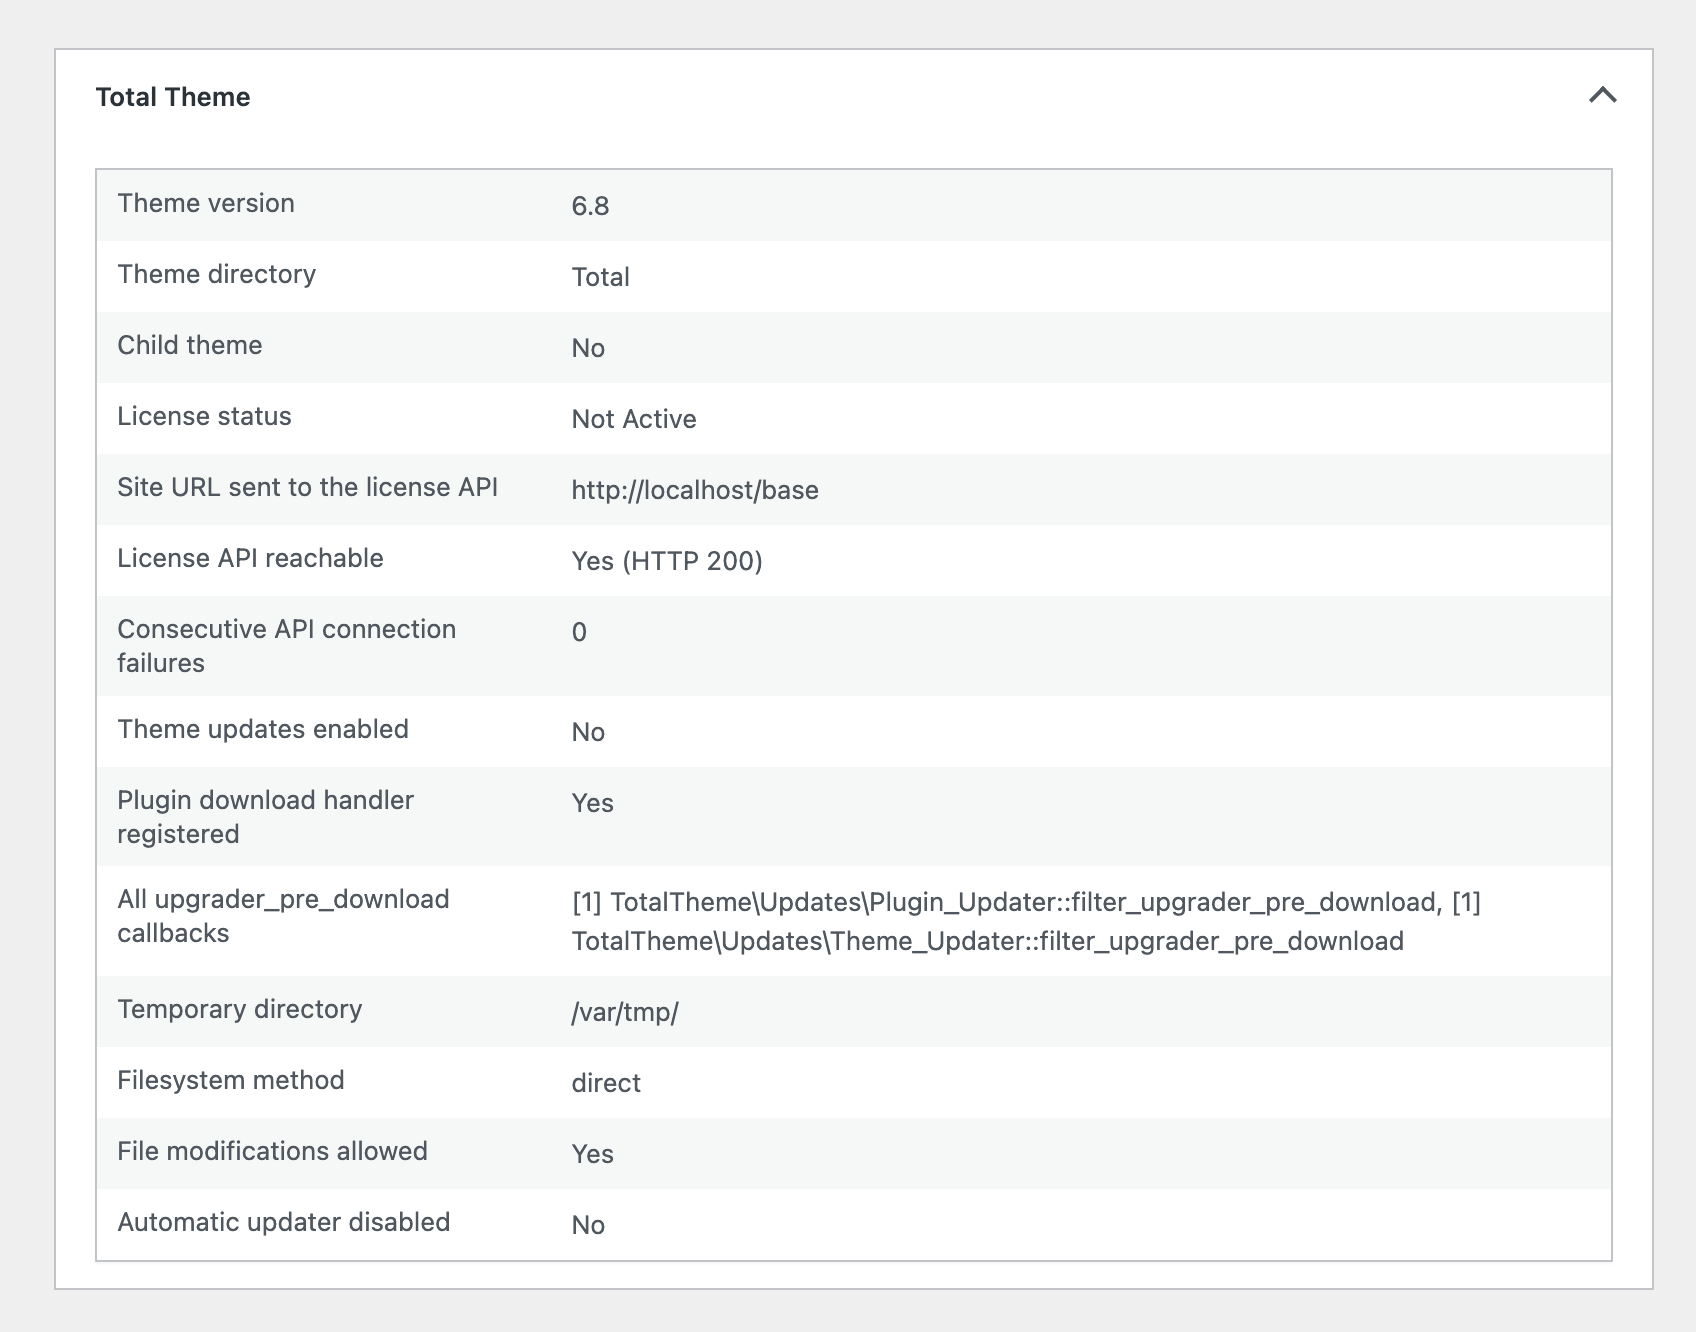Click Automatic updater disabled No value
Image resolution: width=1696 pixels, height=1332 pixels.
click(588, 1225)
